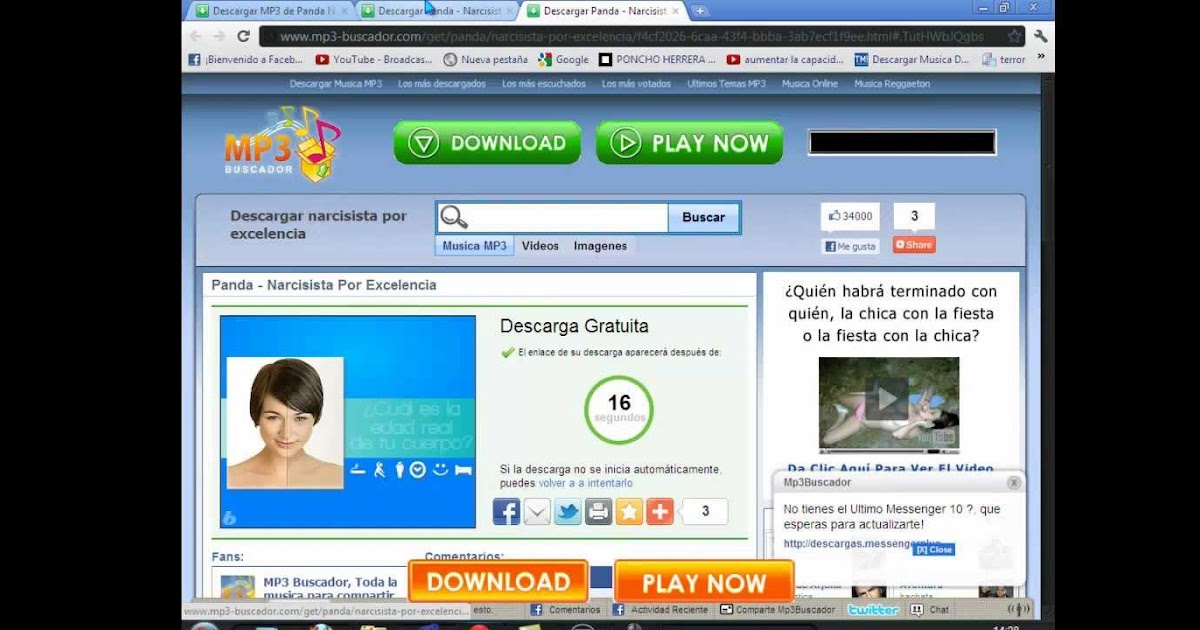The width and height of the screenshot is (1200, 630).
Task: Click the browser forward arrow
Action: tap(219, 36)
